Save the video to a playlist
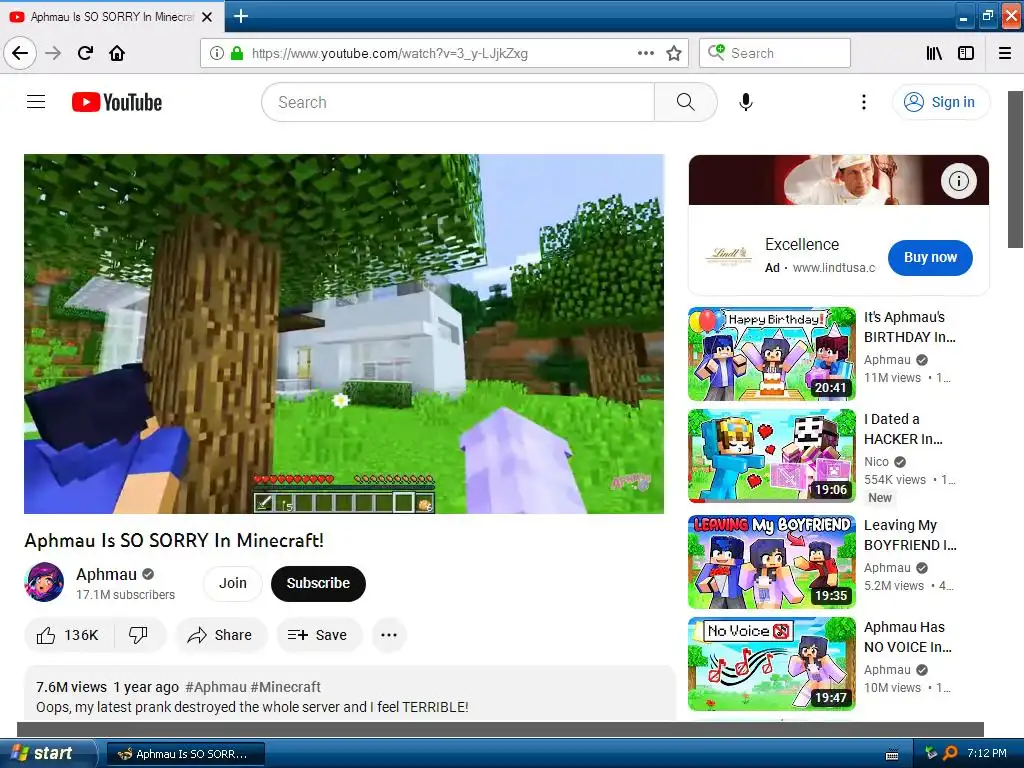1024x768 pixels. [x=319, y=635]
